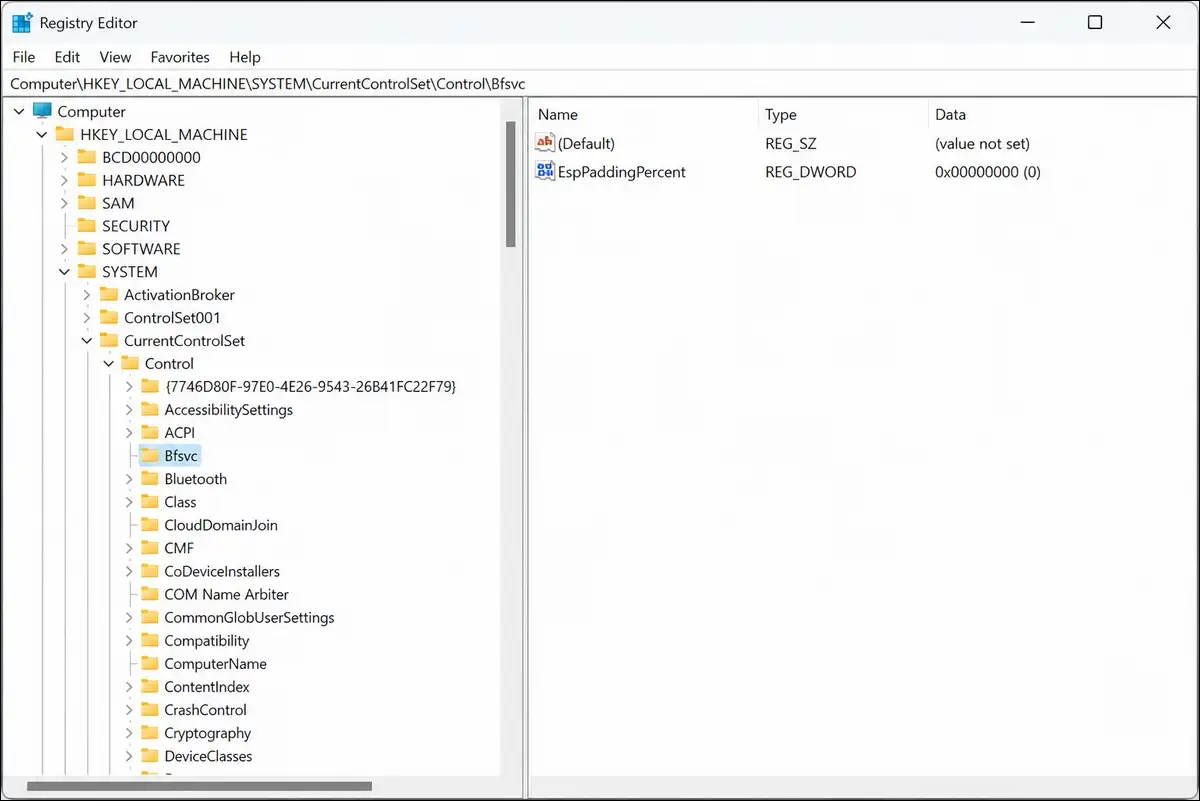The image size is (1200, 801).
Task: Expand the ControlSet001 key
Action: pos(86,318)
